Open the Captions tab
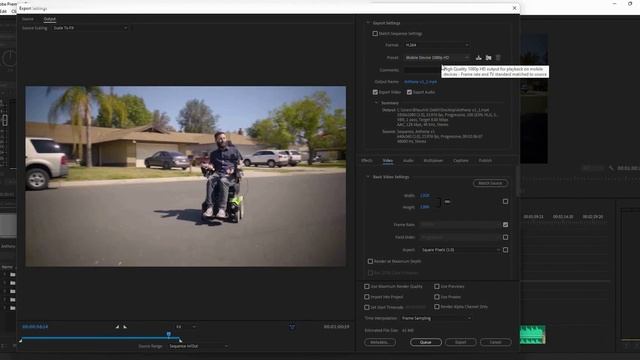The width and height of the screenshot is (640, 360). pyautogui.click(x=461, y=160)
